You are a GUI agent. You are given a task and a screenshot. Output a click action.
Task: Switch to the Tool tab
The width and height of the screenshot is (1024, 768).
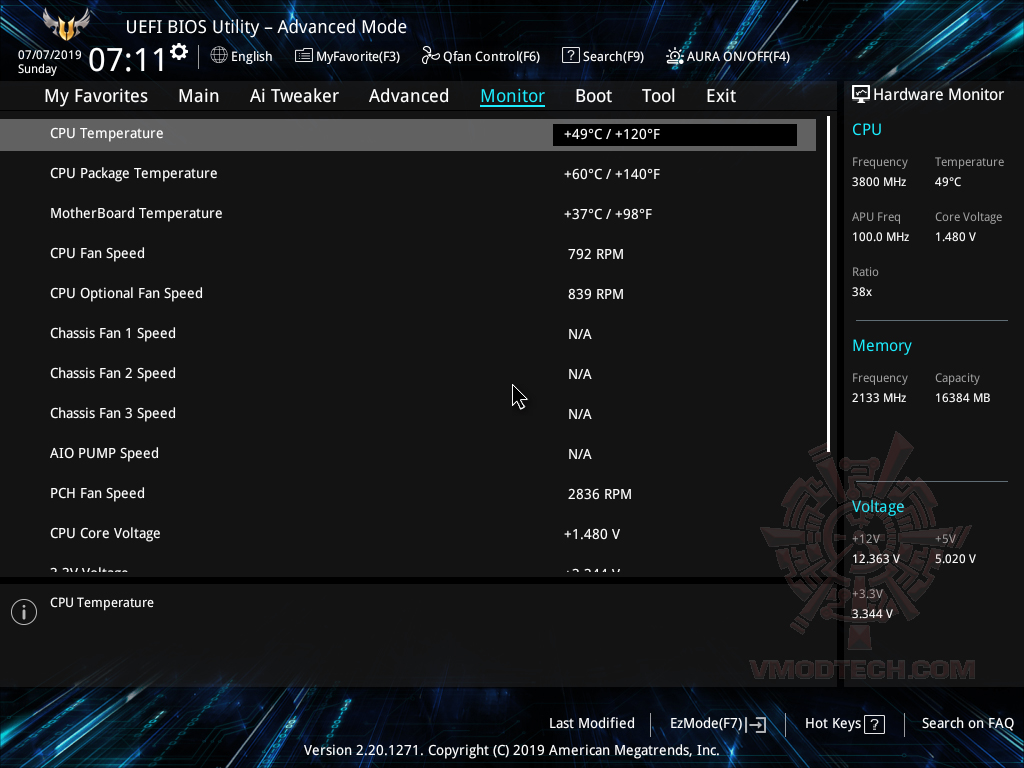click(x=658, y=96)
